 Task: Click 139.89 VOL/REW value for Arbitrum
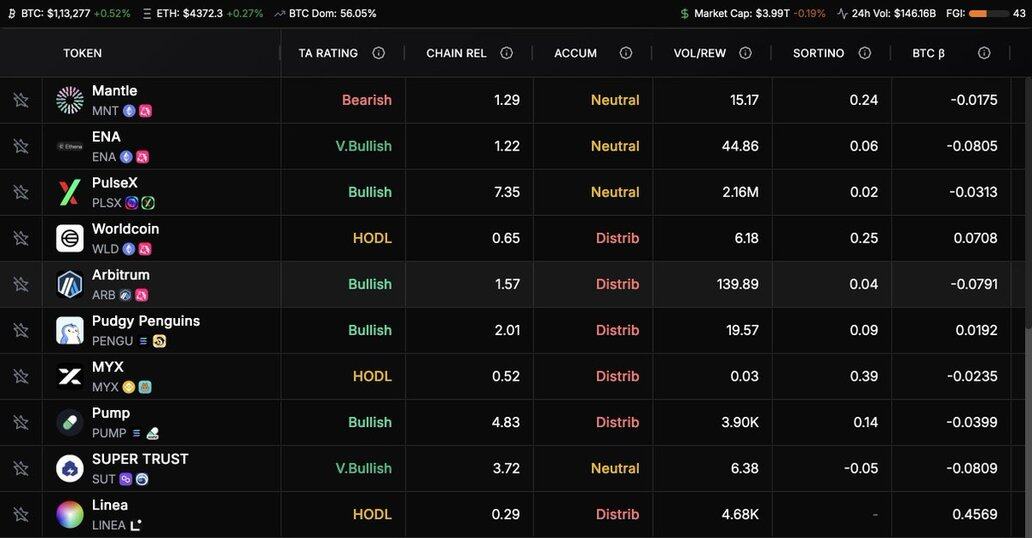(737, 284)
